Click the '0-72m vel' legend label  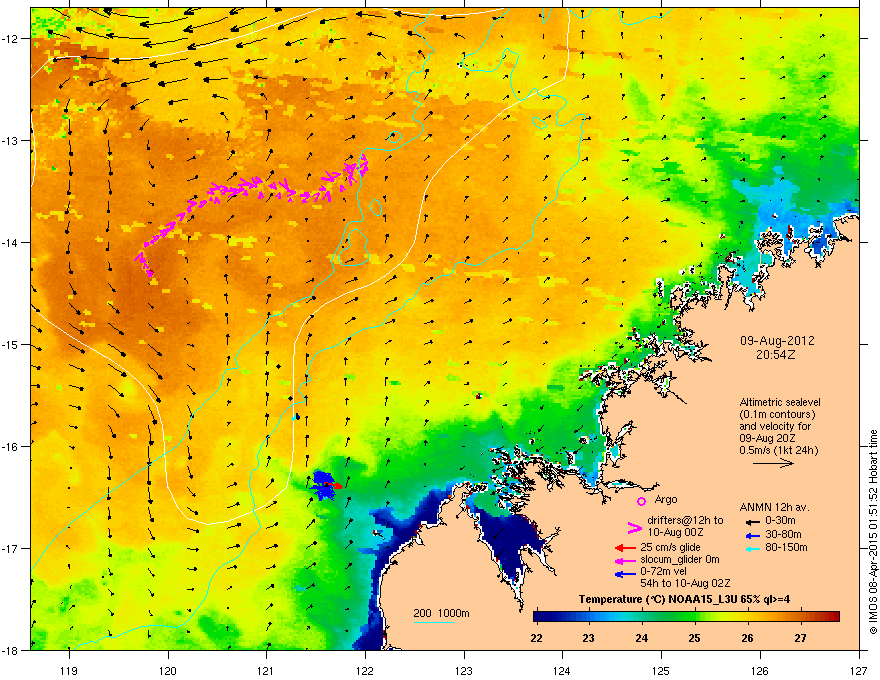click(663, 571)
